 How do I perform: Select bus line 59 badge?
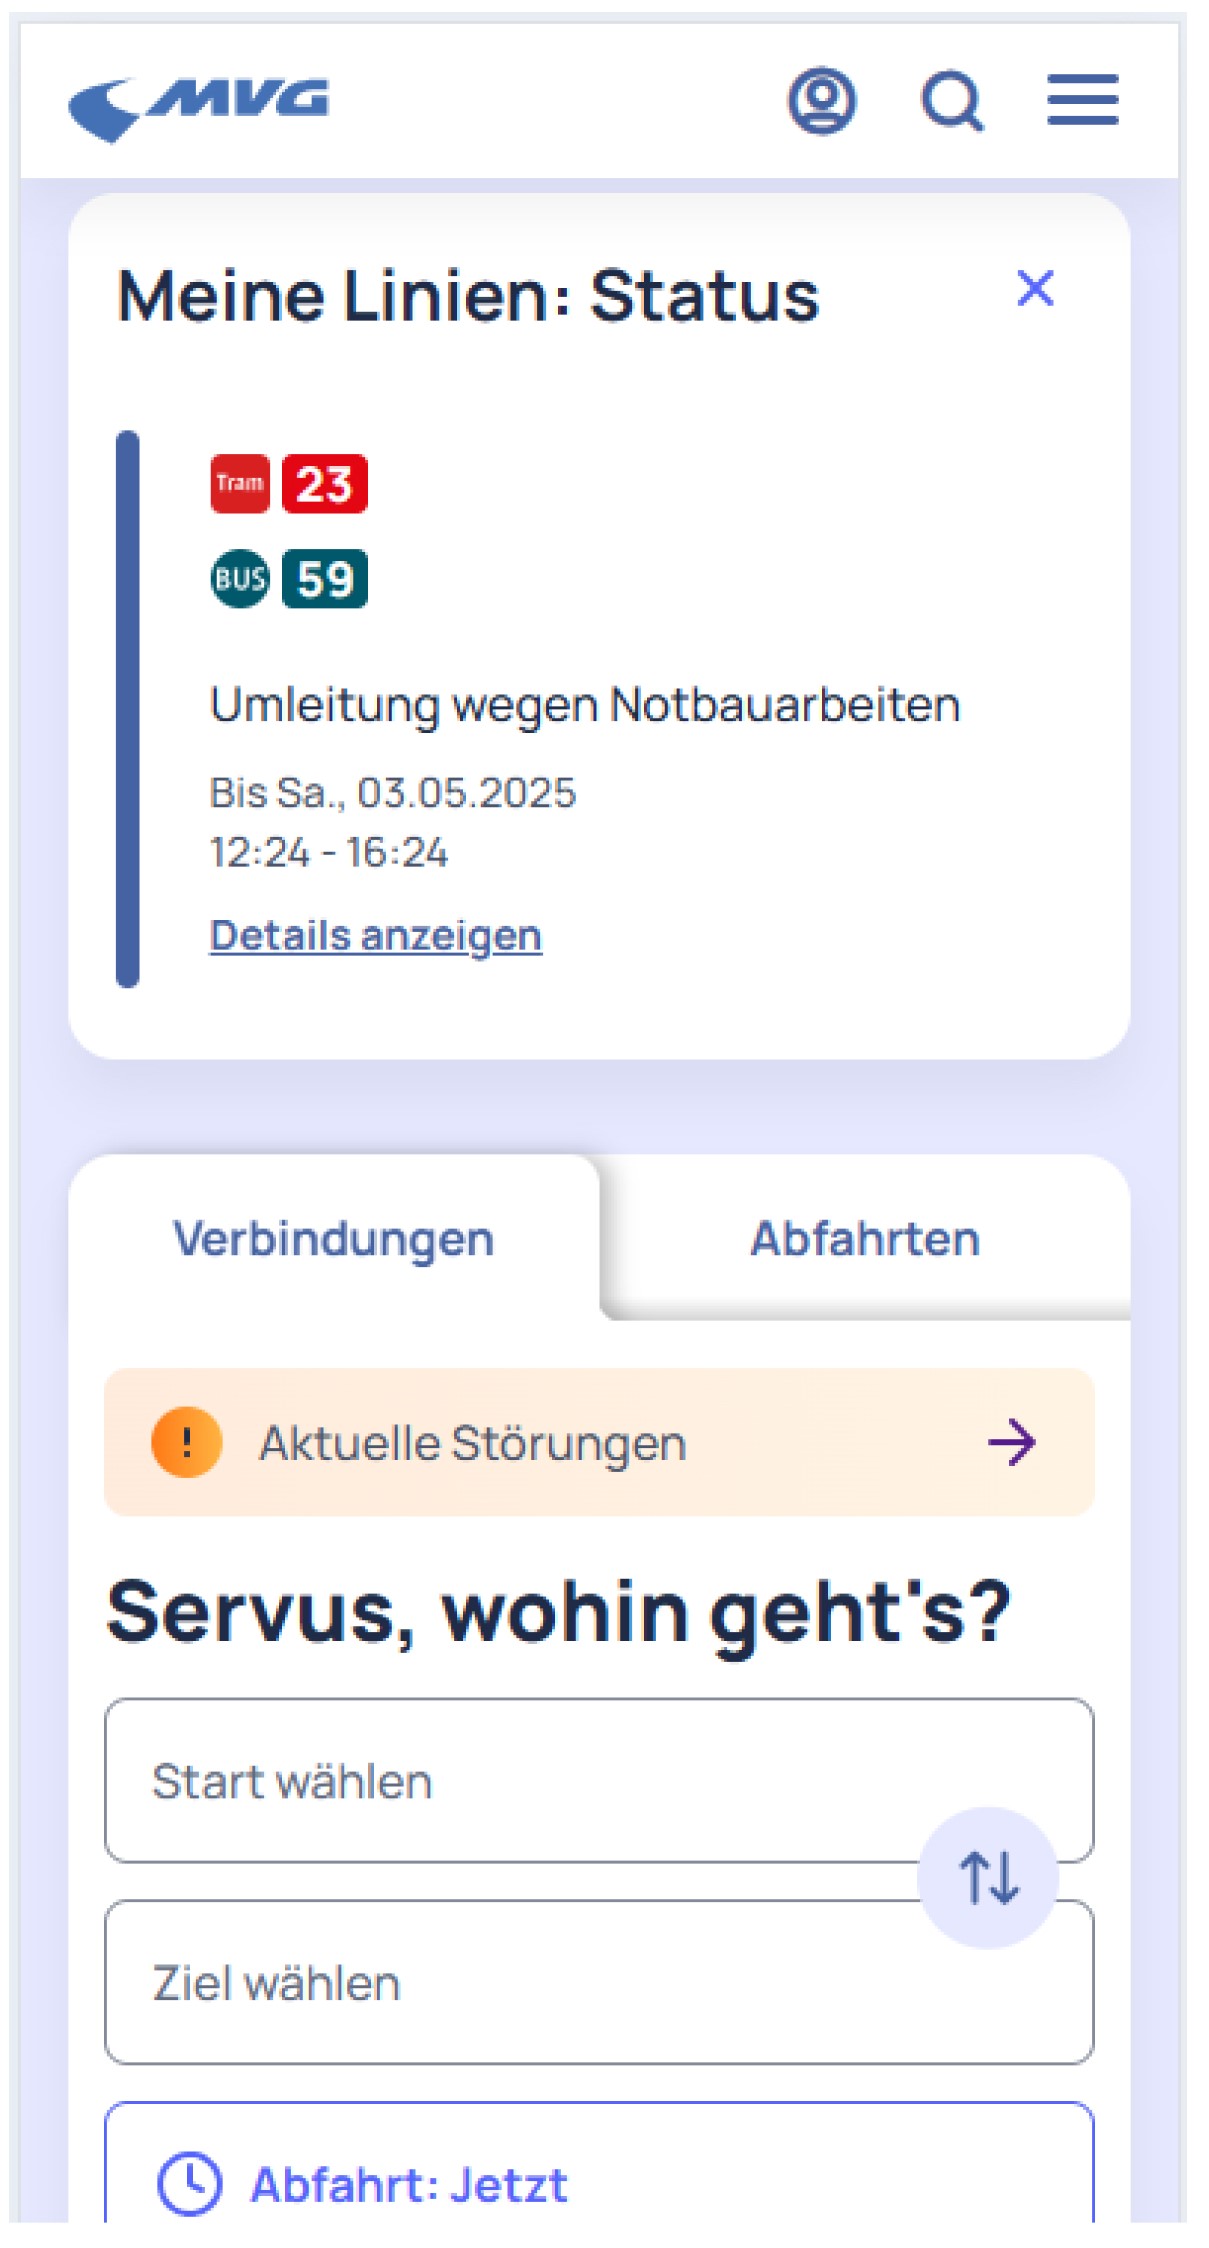tap(324, 579)
